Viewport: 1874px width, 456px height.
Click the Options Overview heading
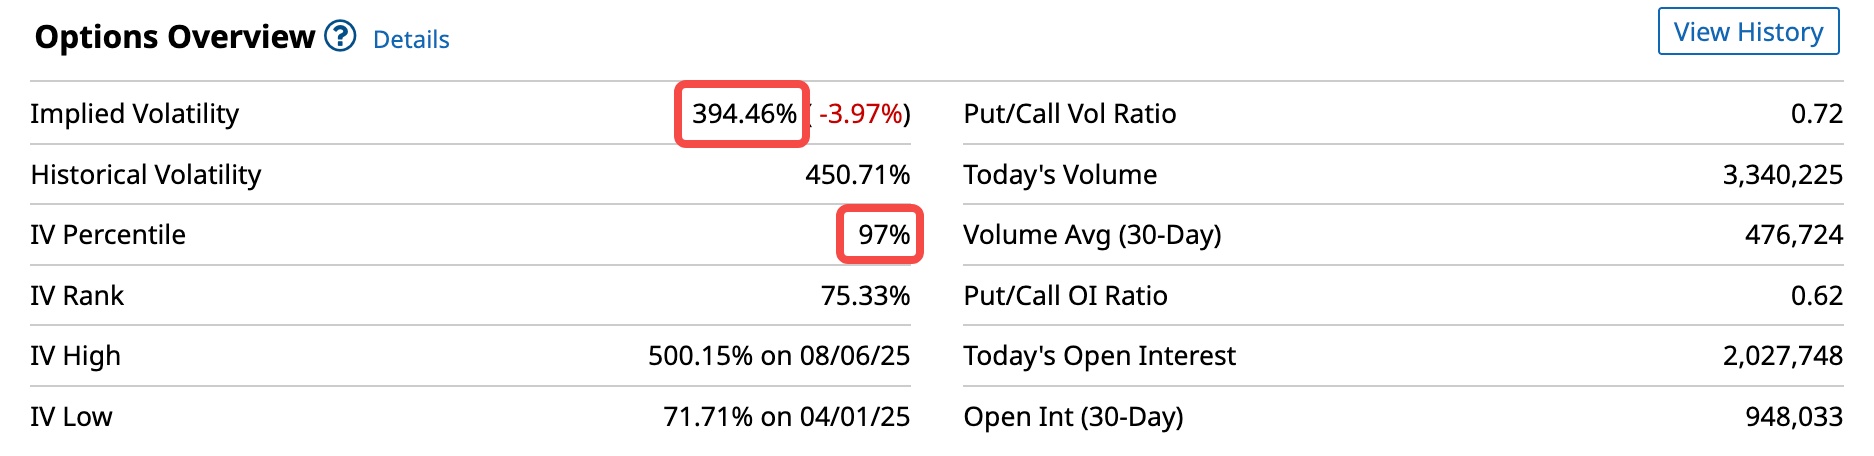point(175,37)
